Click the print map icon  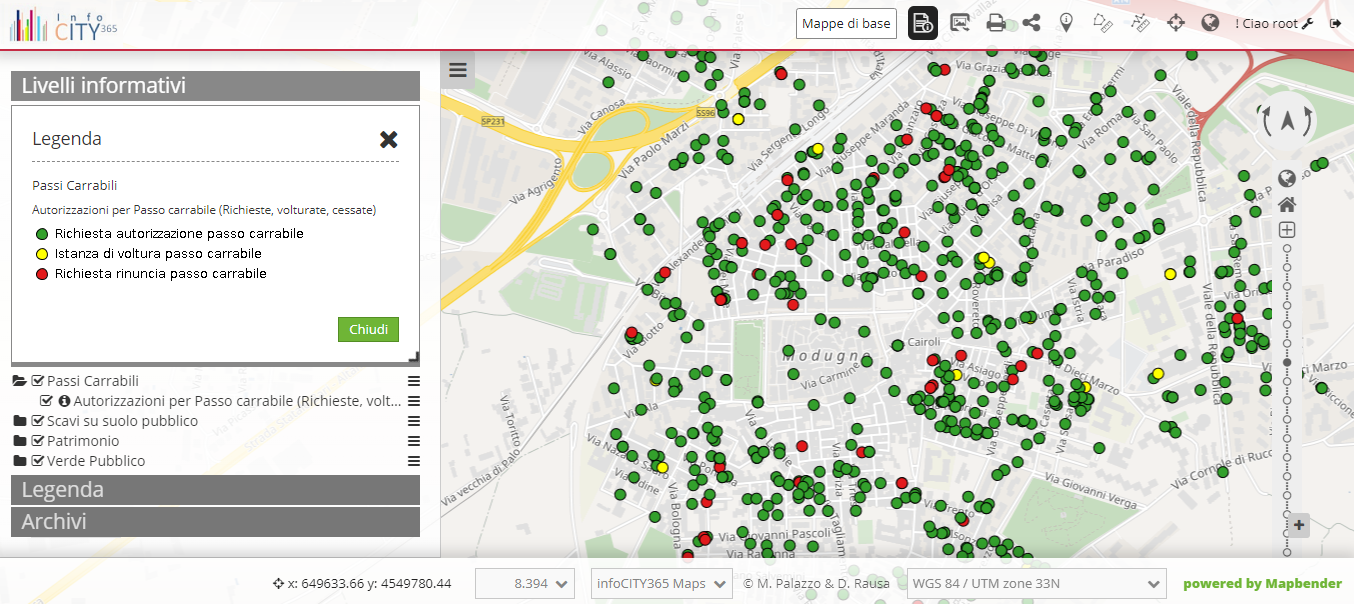(x=996, y=23)
